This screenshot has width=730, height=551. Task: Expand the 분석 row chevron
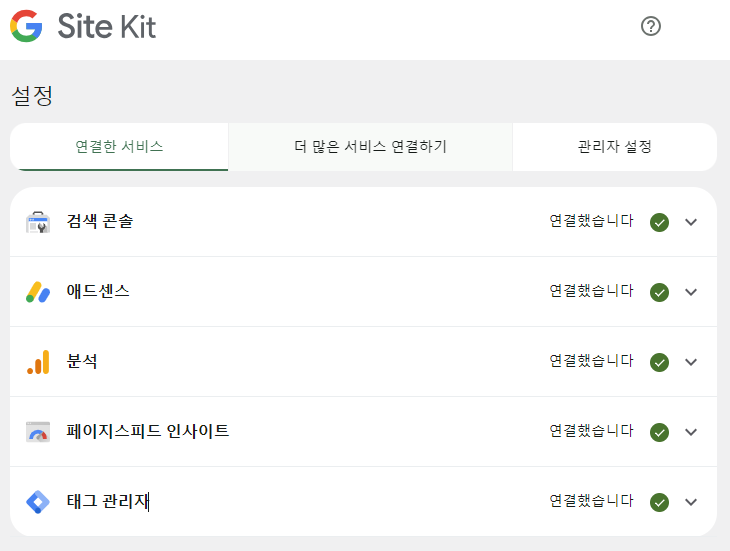(x=691, y=362)
